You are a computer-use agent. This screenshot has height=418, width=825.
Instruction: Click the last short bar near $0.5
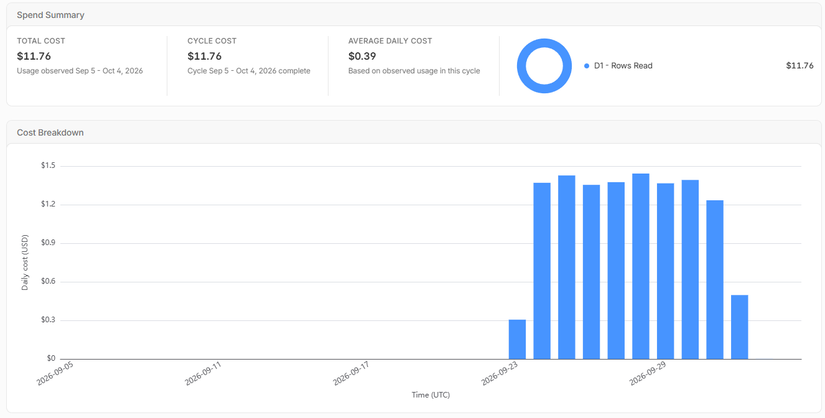[740, 327]
